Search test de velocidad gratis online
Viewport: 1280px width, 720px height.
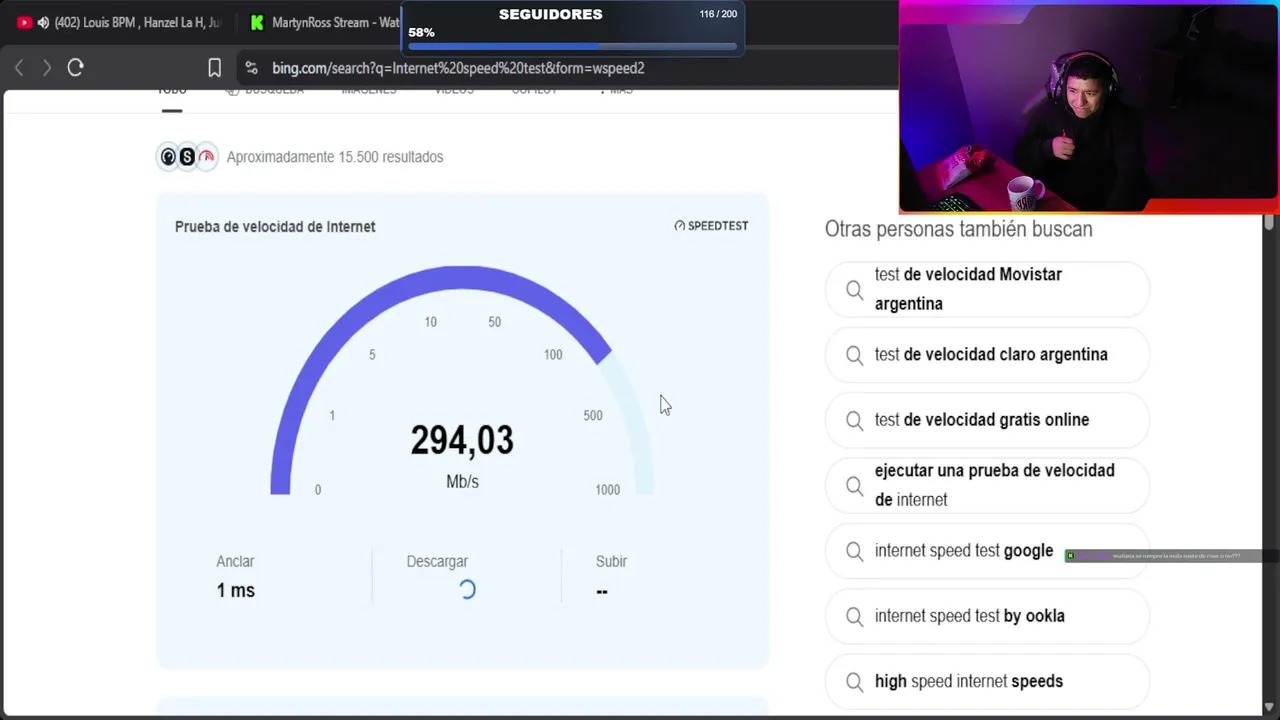987,420
